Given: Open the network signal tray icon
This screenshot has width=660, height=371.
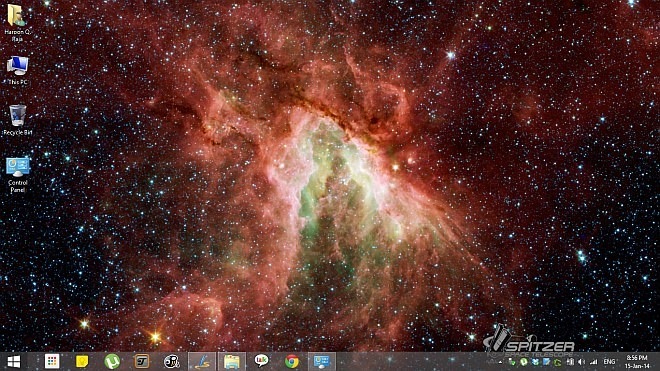Looking at the screenshot, I should click(593, 362).
